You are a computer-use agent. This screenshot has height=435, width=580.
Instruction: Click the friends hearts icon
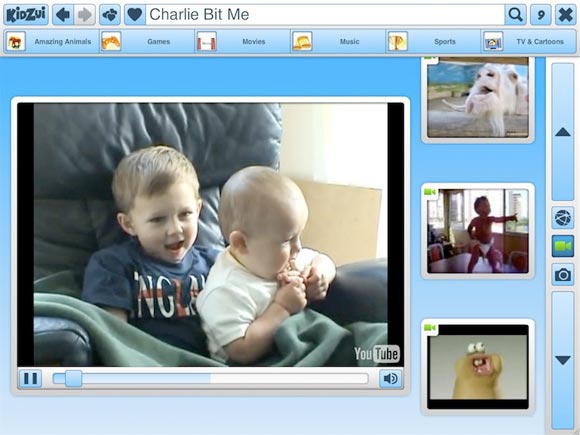click(110, 15)
